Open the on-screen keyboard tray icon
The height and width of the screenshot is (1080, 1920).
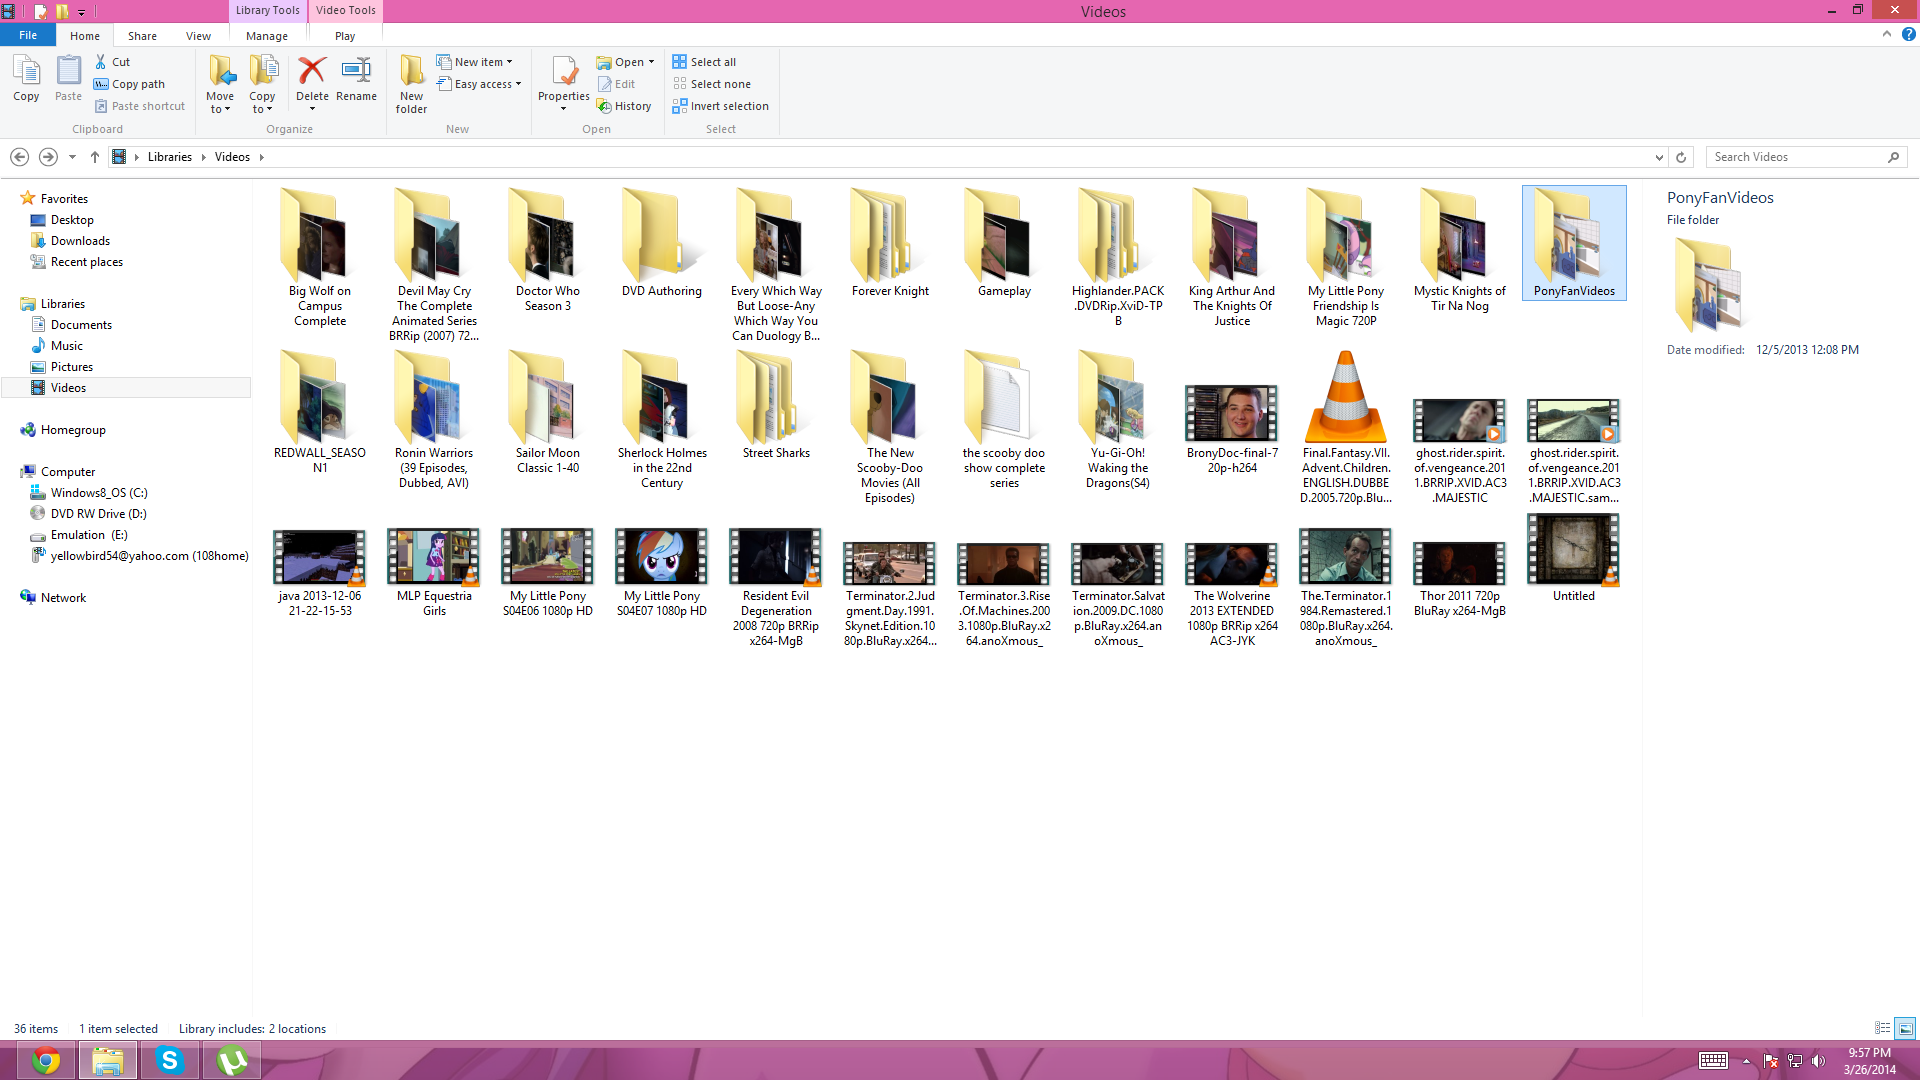(x=1713, y=1061)
